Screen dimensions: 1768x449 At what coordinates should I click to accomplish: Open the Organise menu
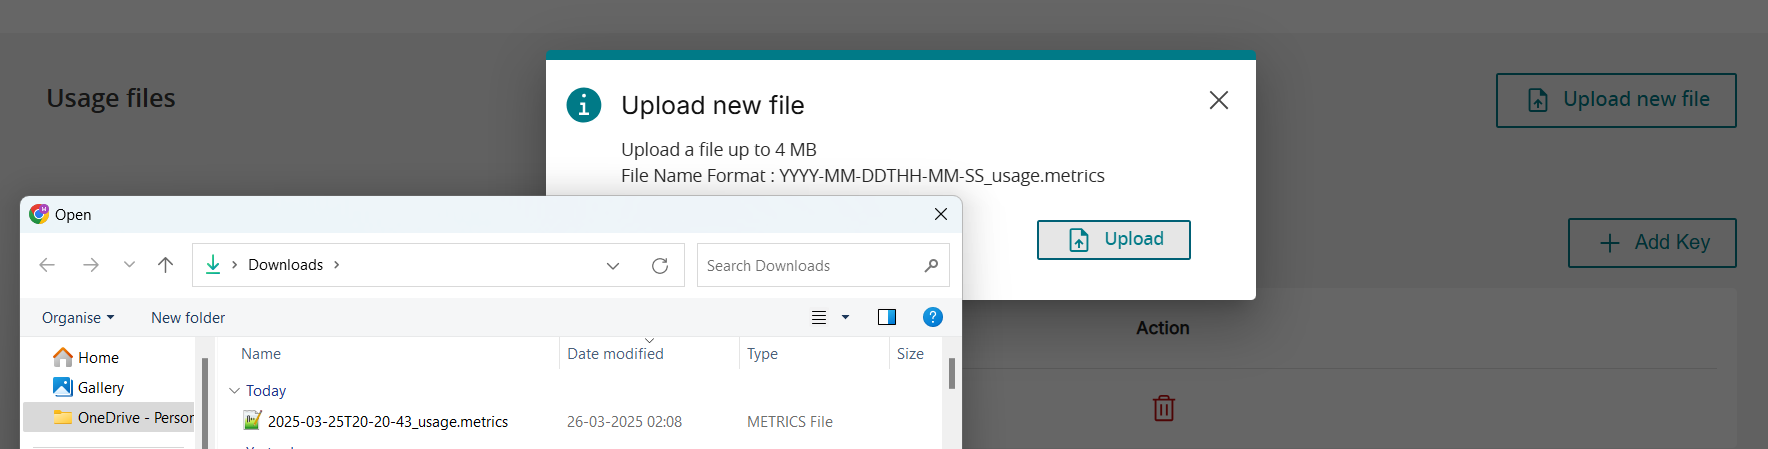click(x=78, y=318)
